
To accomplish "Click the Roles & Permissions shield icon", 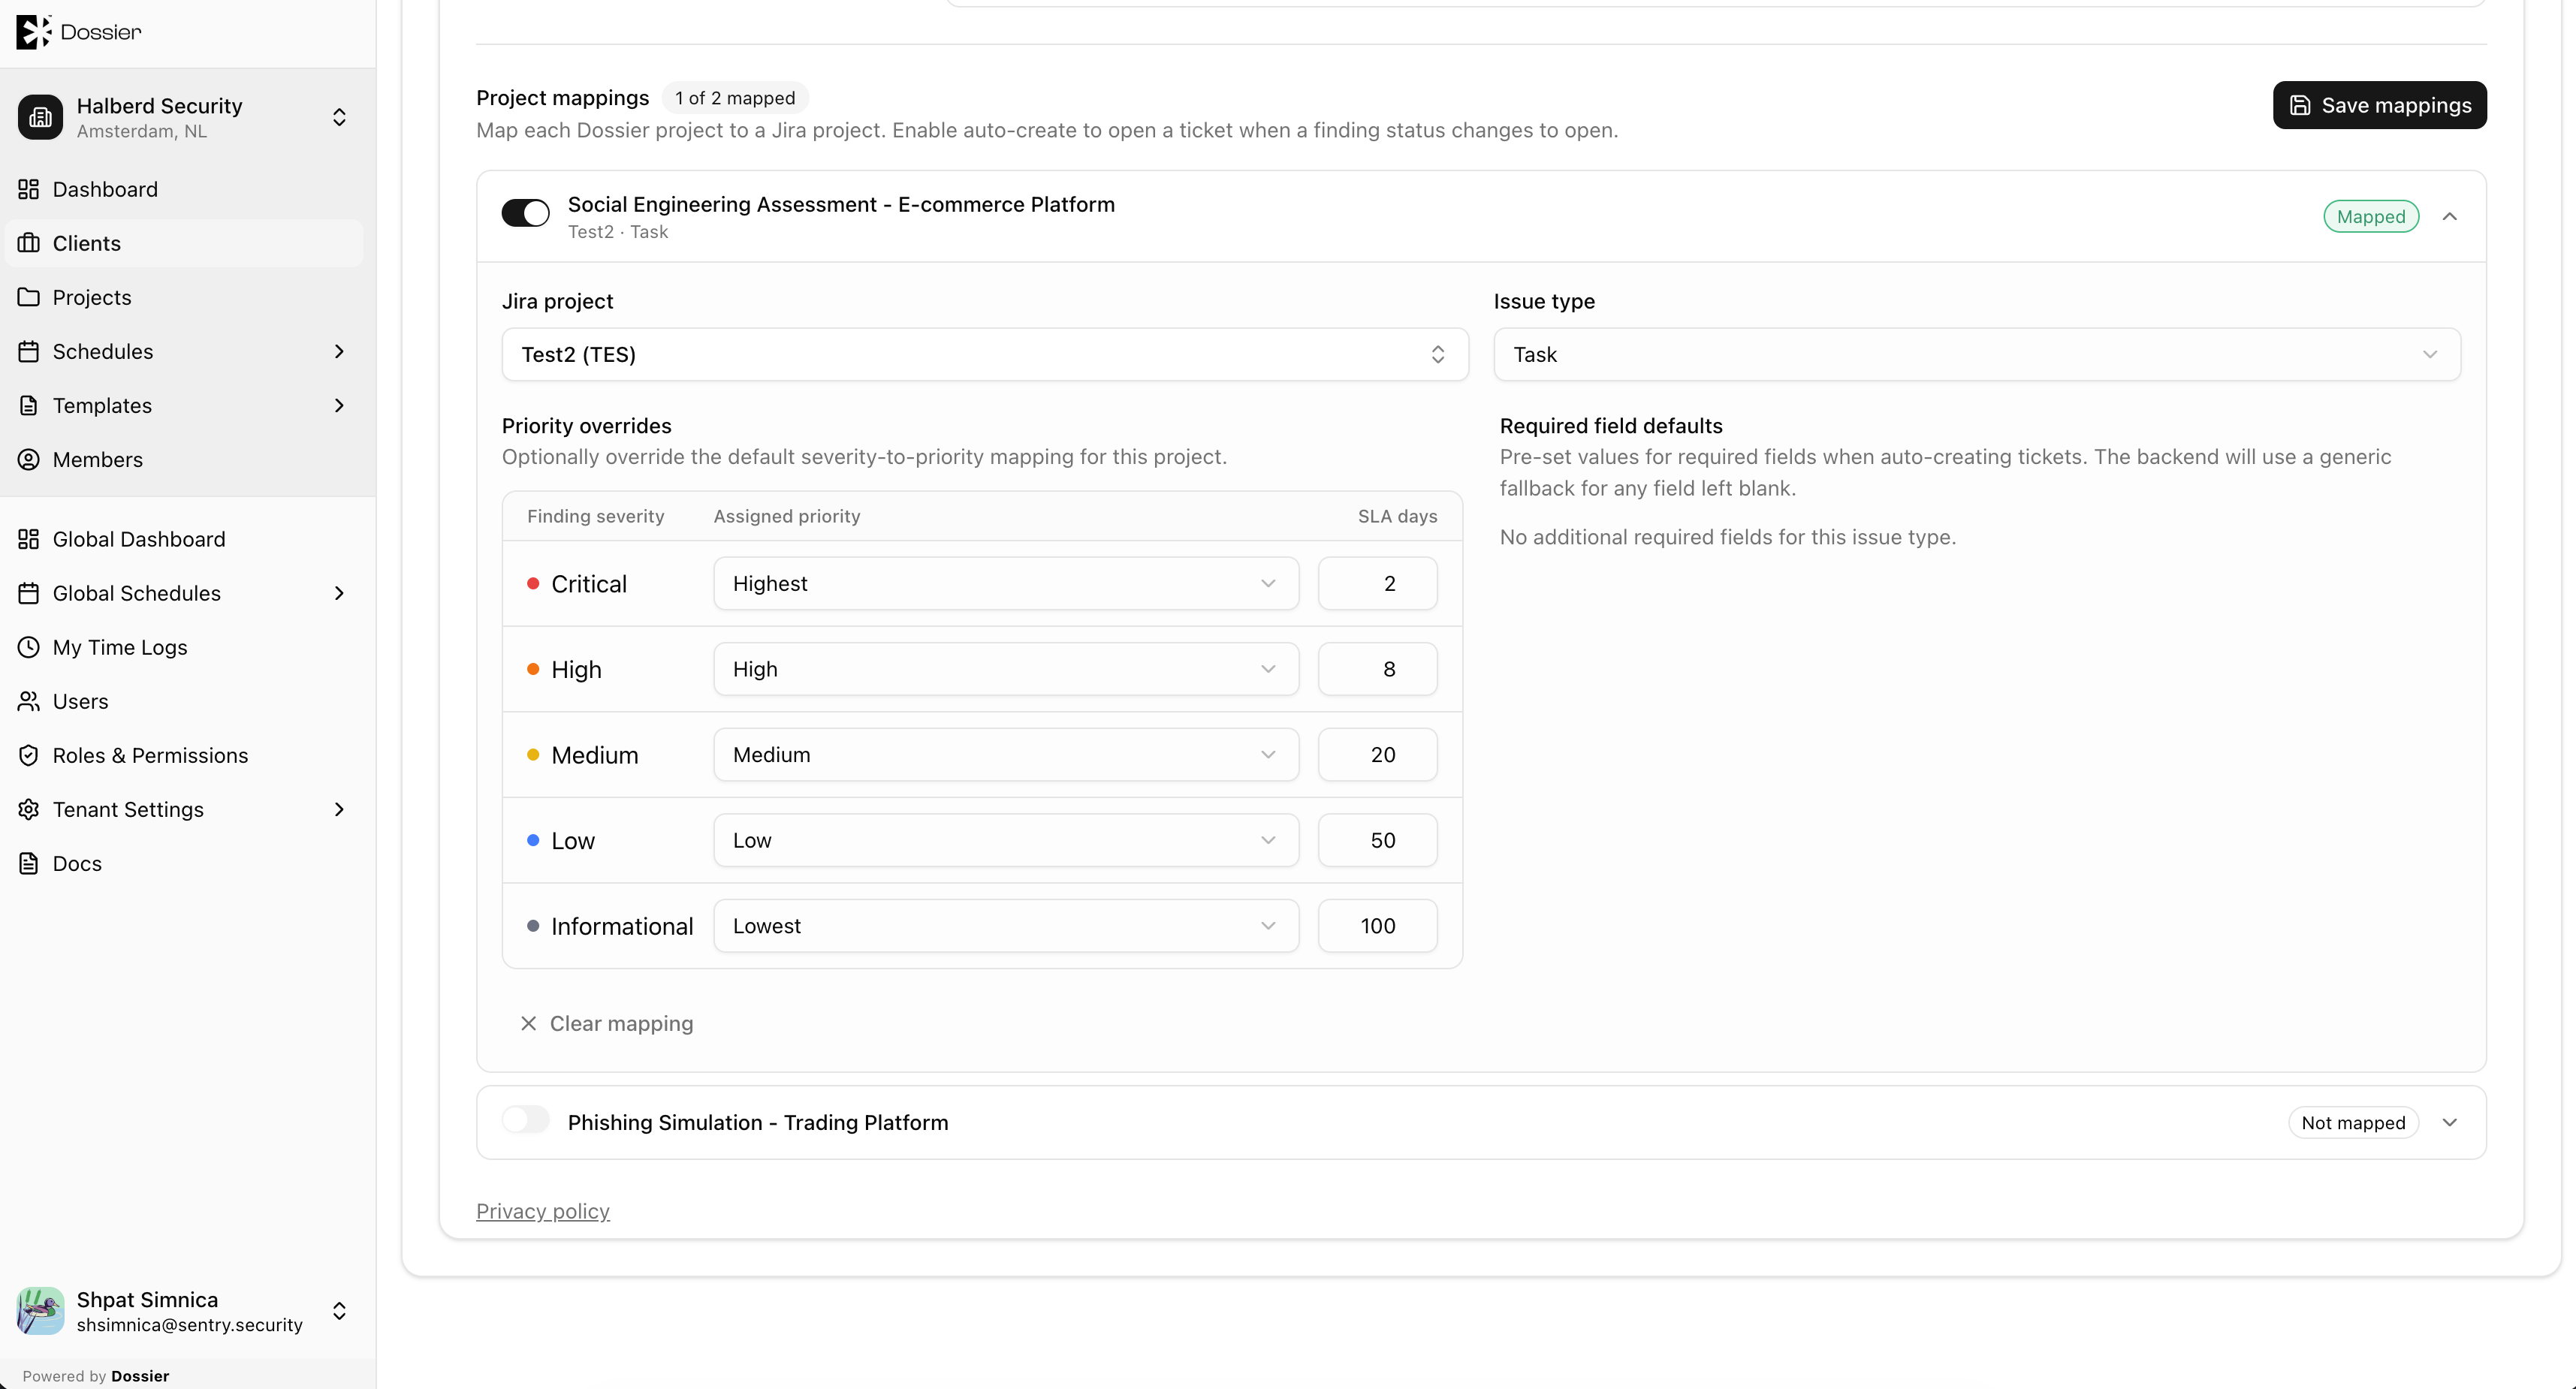I will tap(29, 755).
